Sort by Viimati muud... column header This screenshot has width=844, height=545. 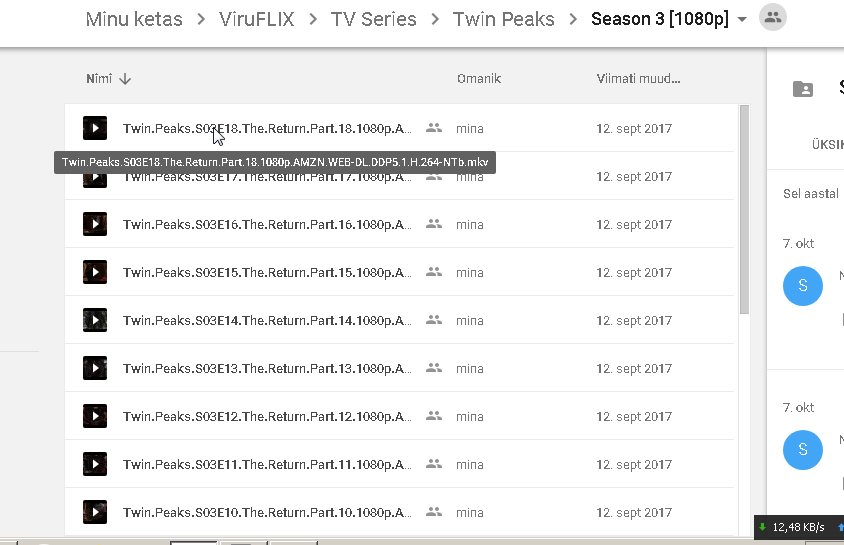click(x=638, y=79)
